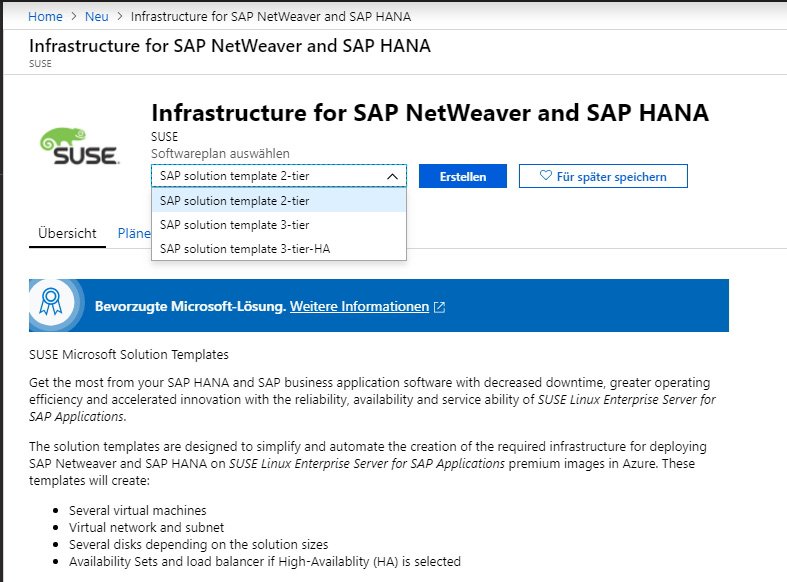Click the 'Several virtual machines' bullet item
This screenshot has width=787, height=582.
click(138, 510)
